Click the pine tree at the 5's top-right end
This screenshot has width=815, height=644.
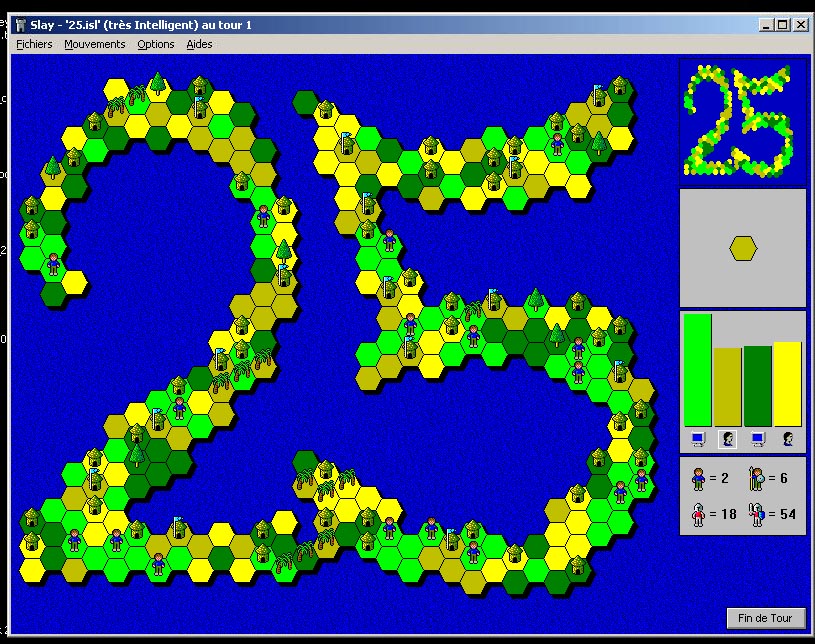pos(599,143)
